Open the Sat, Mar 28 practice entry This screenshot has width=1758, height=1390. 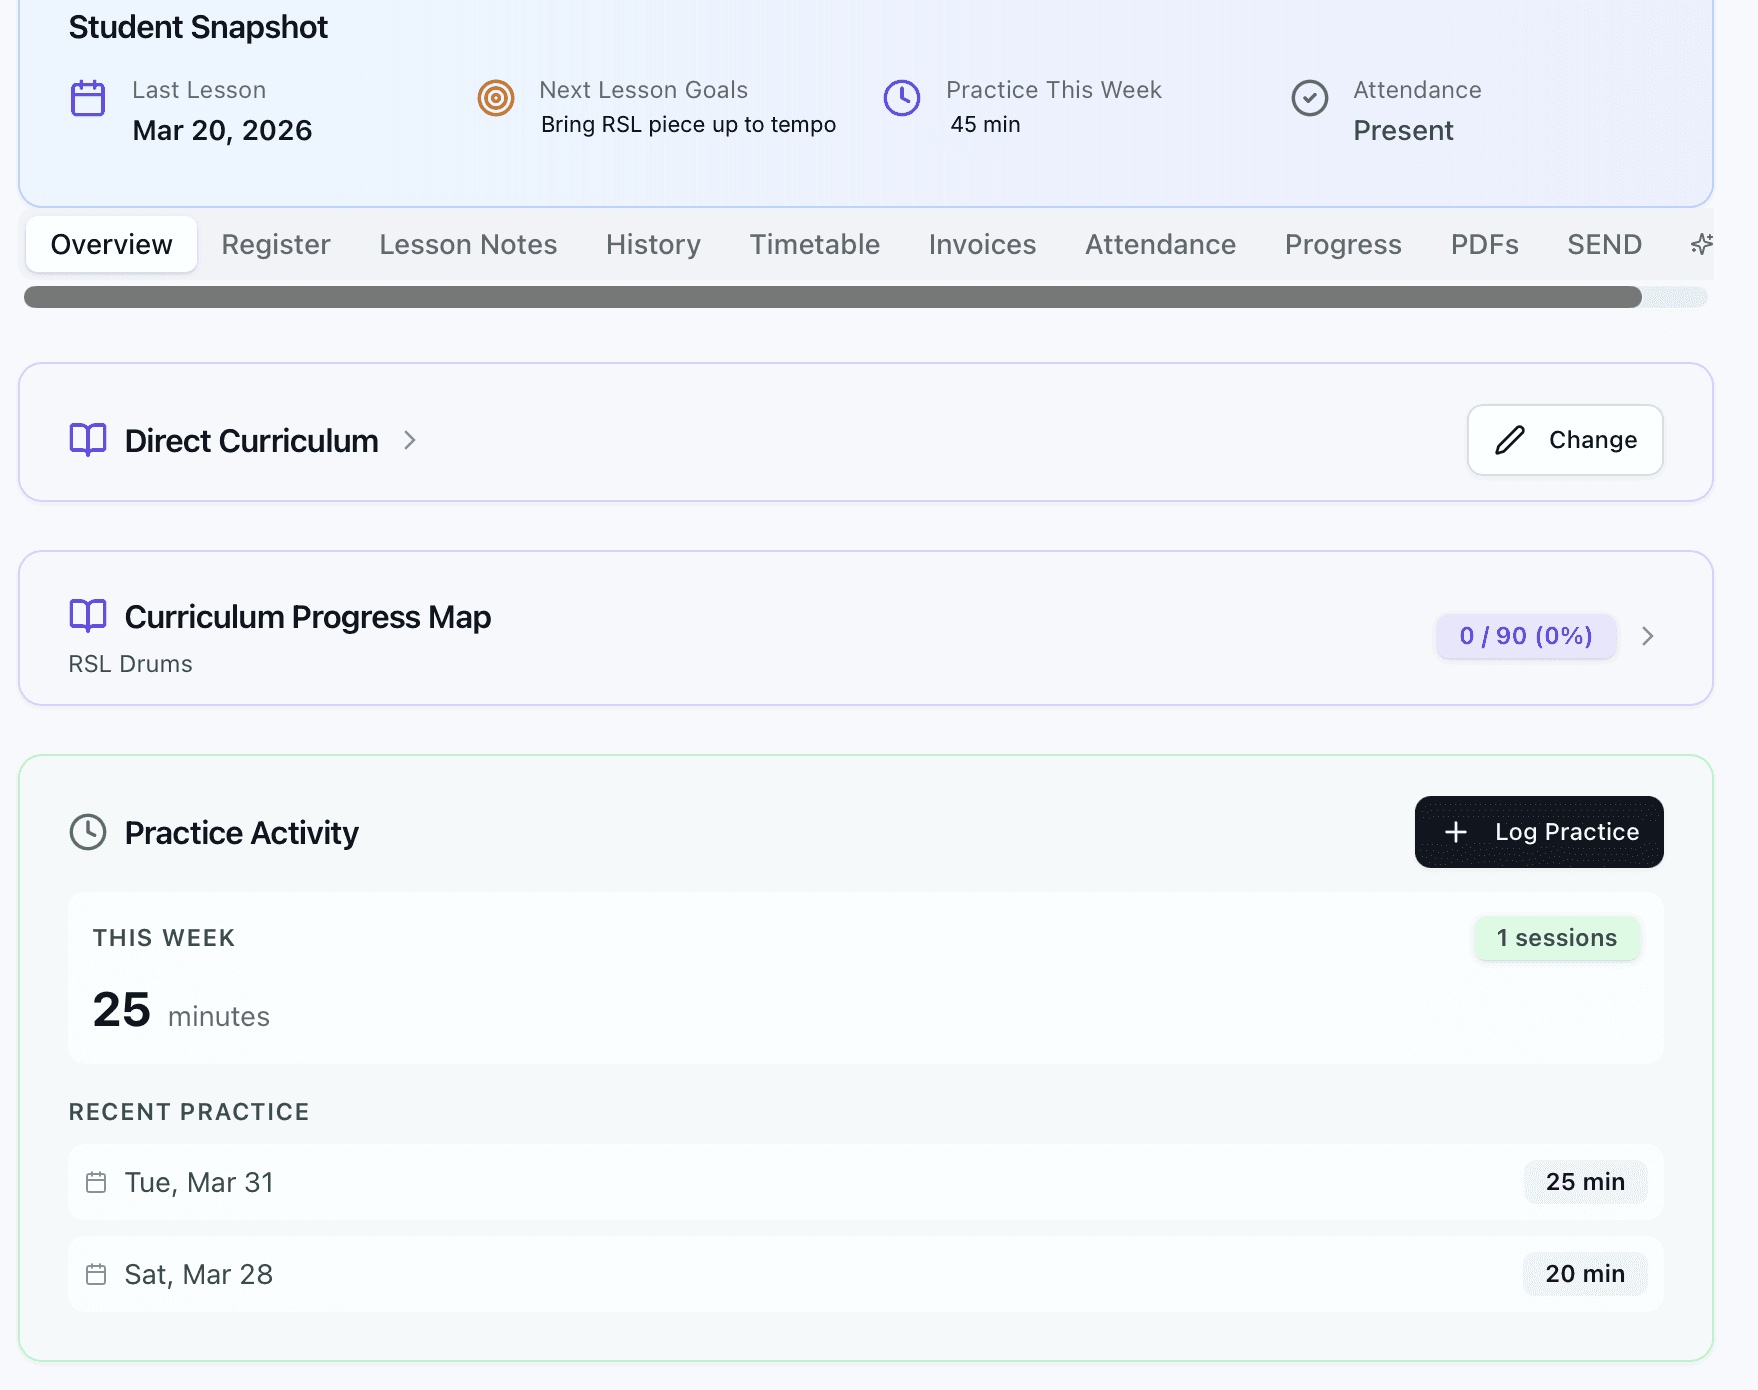866,1274
